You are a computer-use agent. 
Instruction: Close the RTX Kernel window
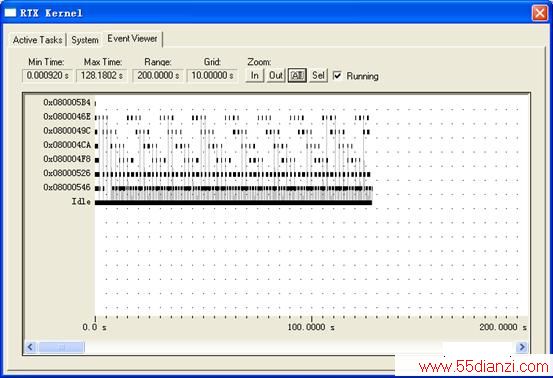coord(540,13)
